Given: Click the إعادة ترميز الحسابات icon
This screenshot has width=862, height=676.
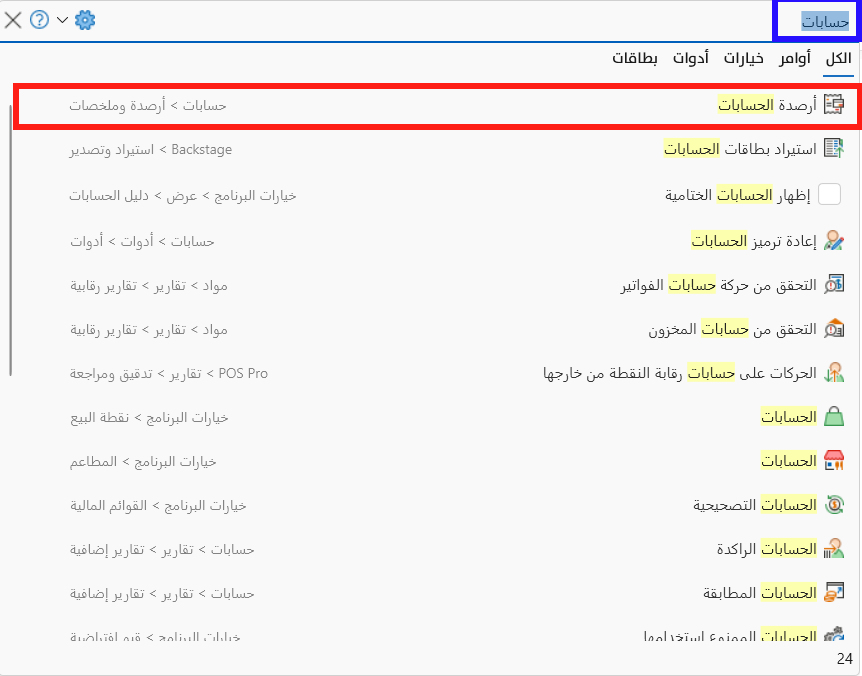Looking at the screenshot, I should [x=833, y=241].
